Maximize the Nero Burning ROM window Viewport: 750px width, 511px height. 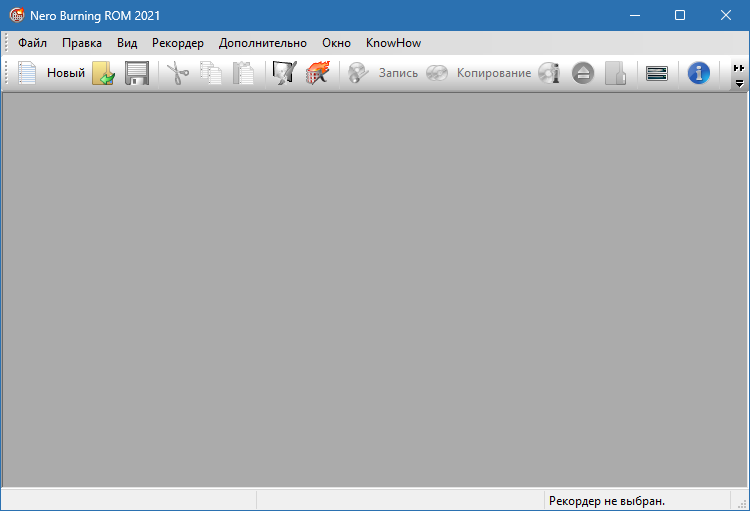pos(680,15)
